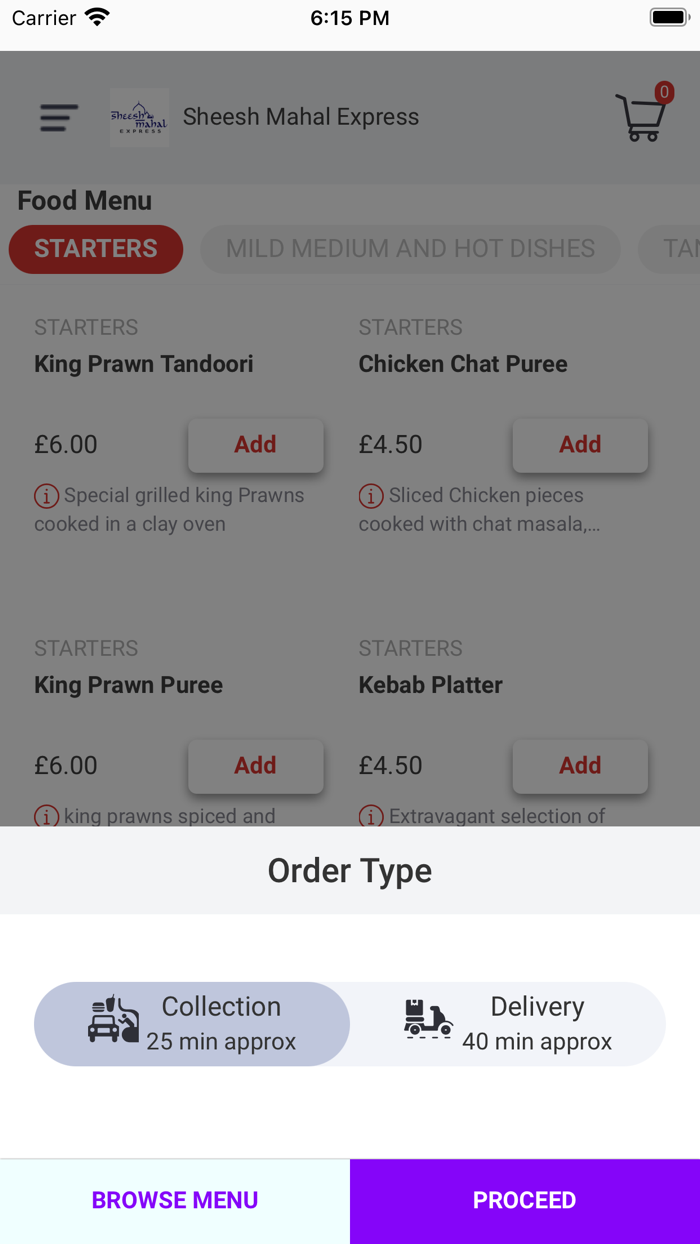
Task: Tap the Order Type header
Action: pos(350,871)
